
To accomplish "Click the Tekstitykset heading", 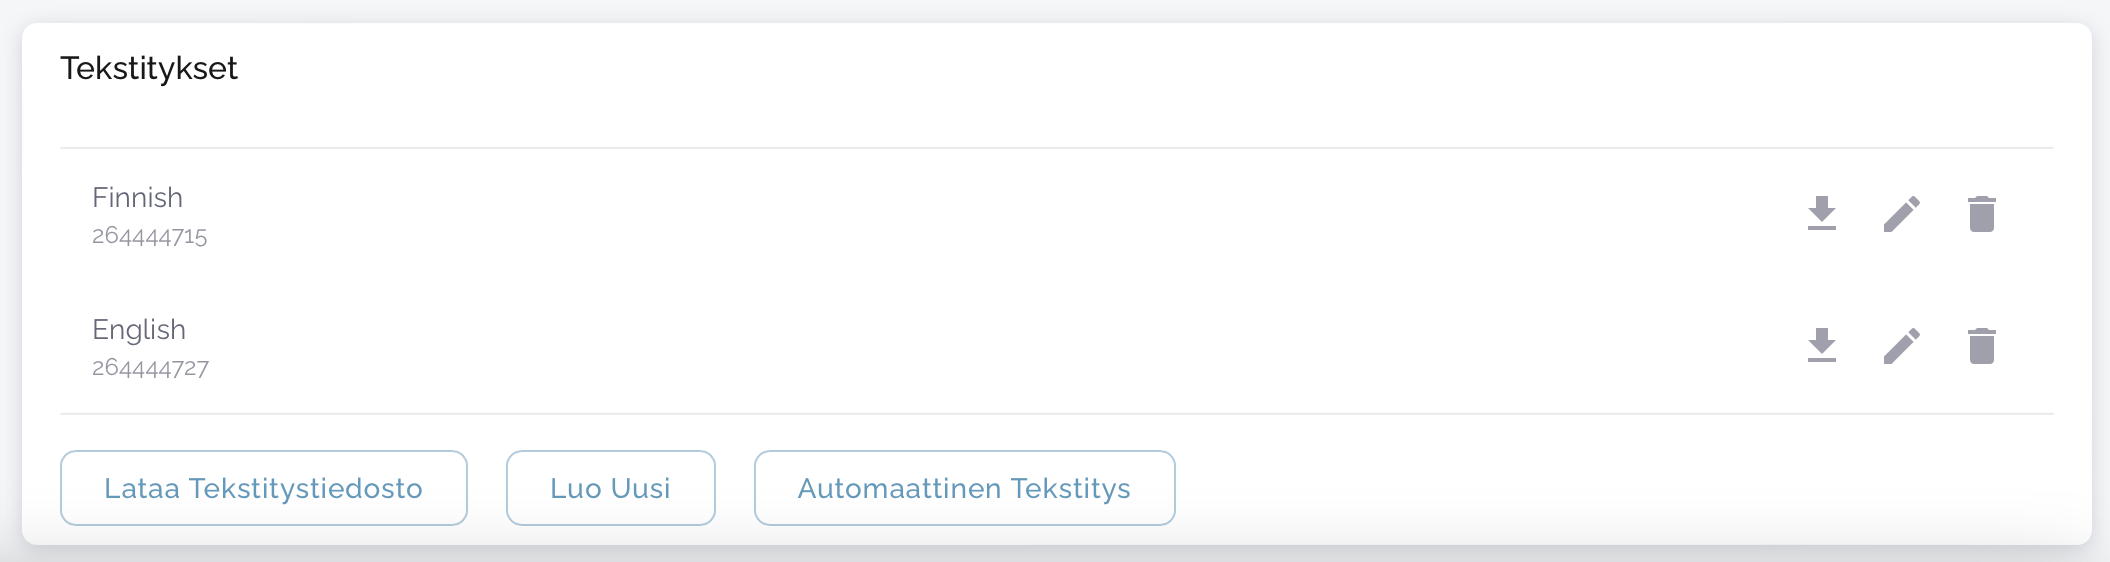I will (149, 68).
